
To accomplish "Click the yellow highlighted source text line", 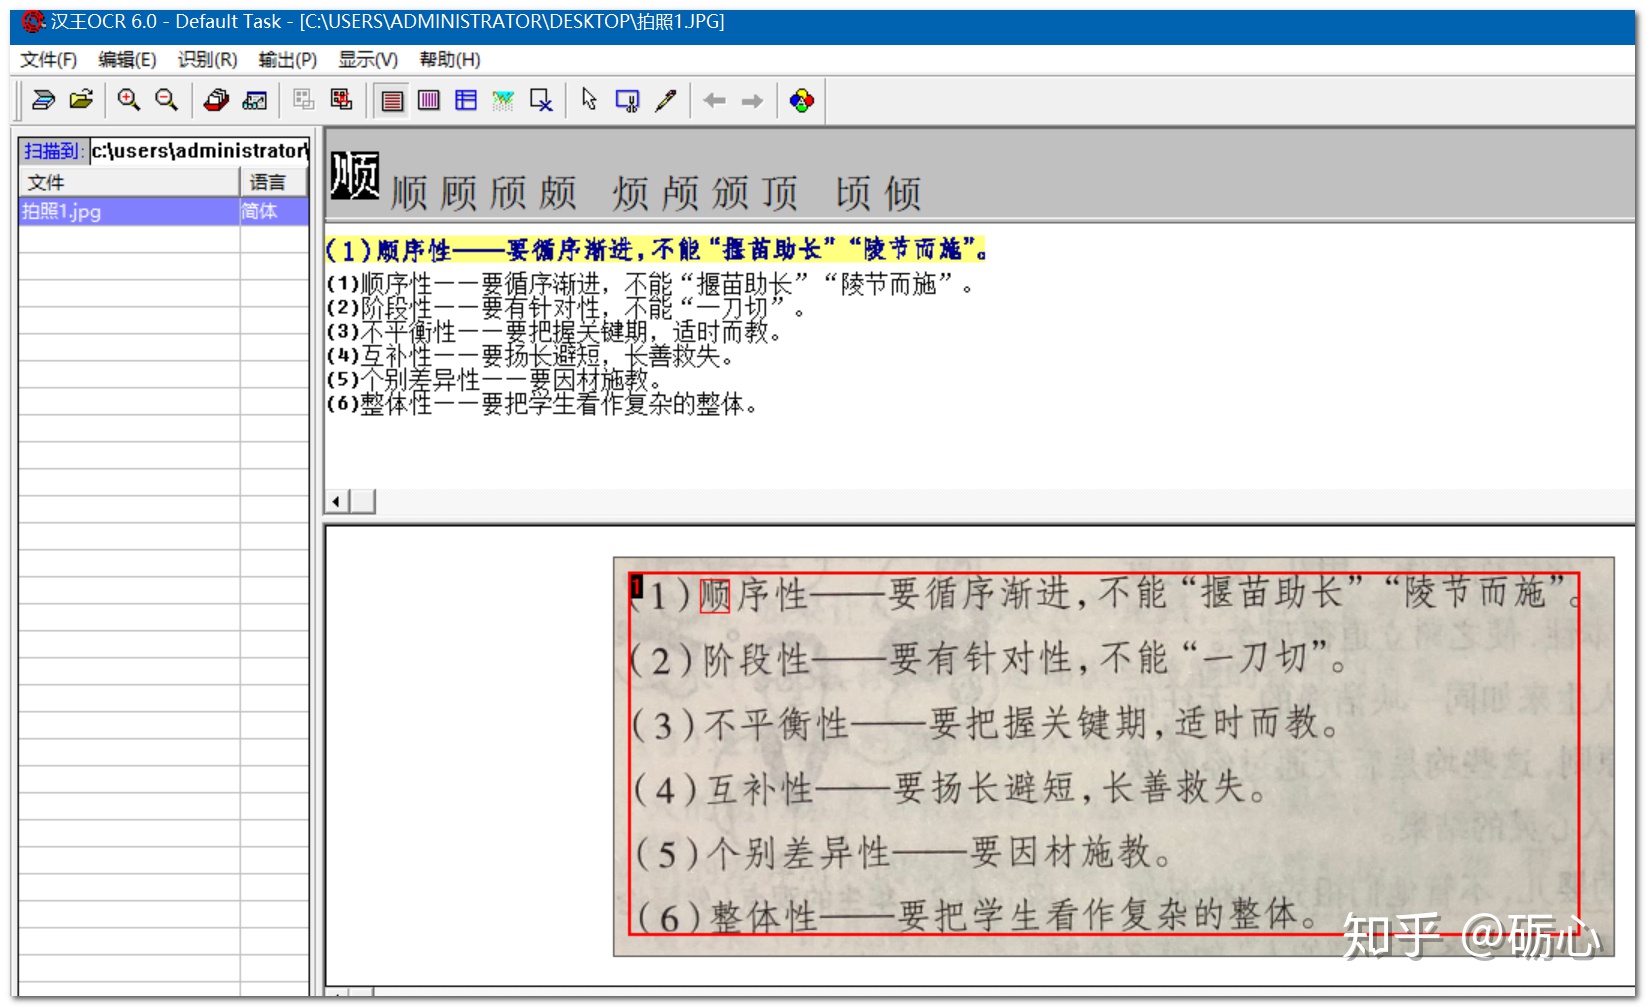I will point(656,249).
